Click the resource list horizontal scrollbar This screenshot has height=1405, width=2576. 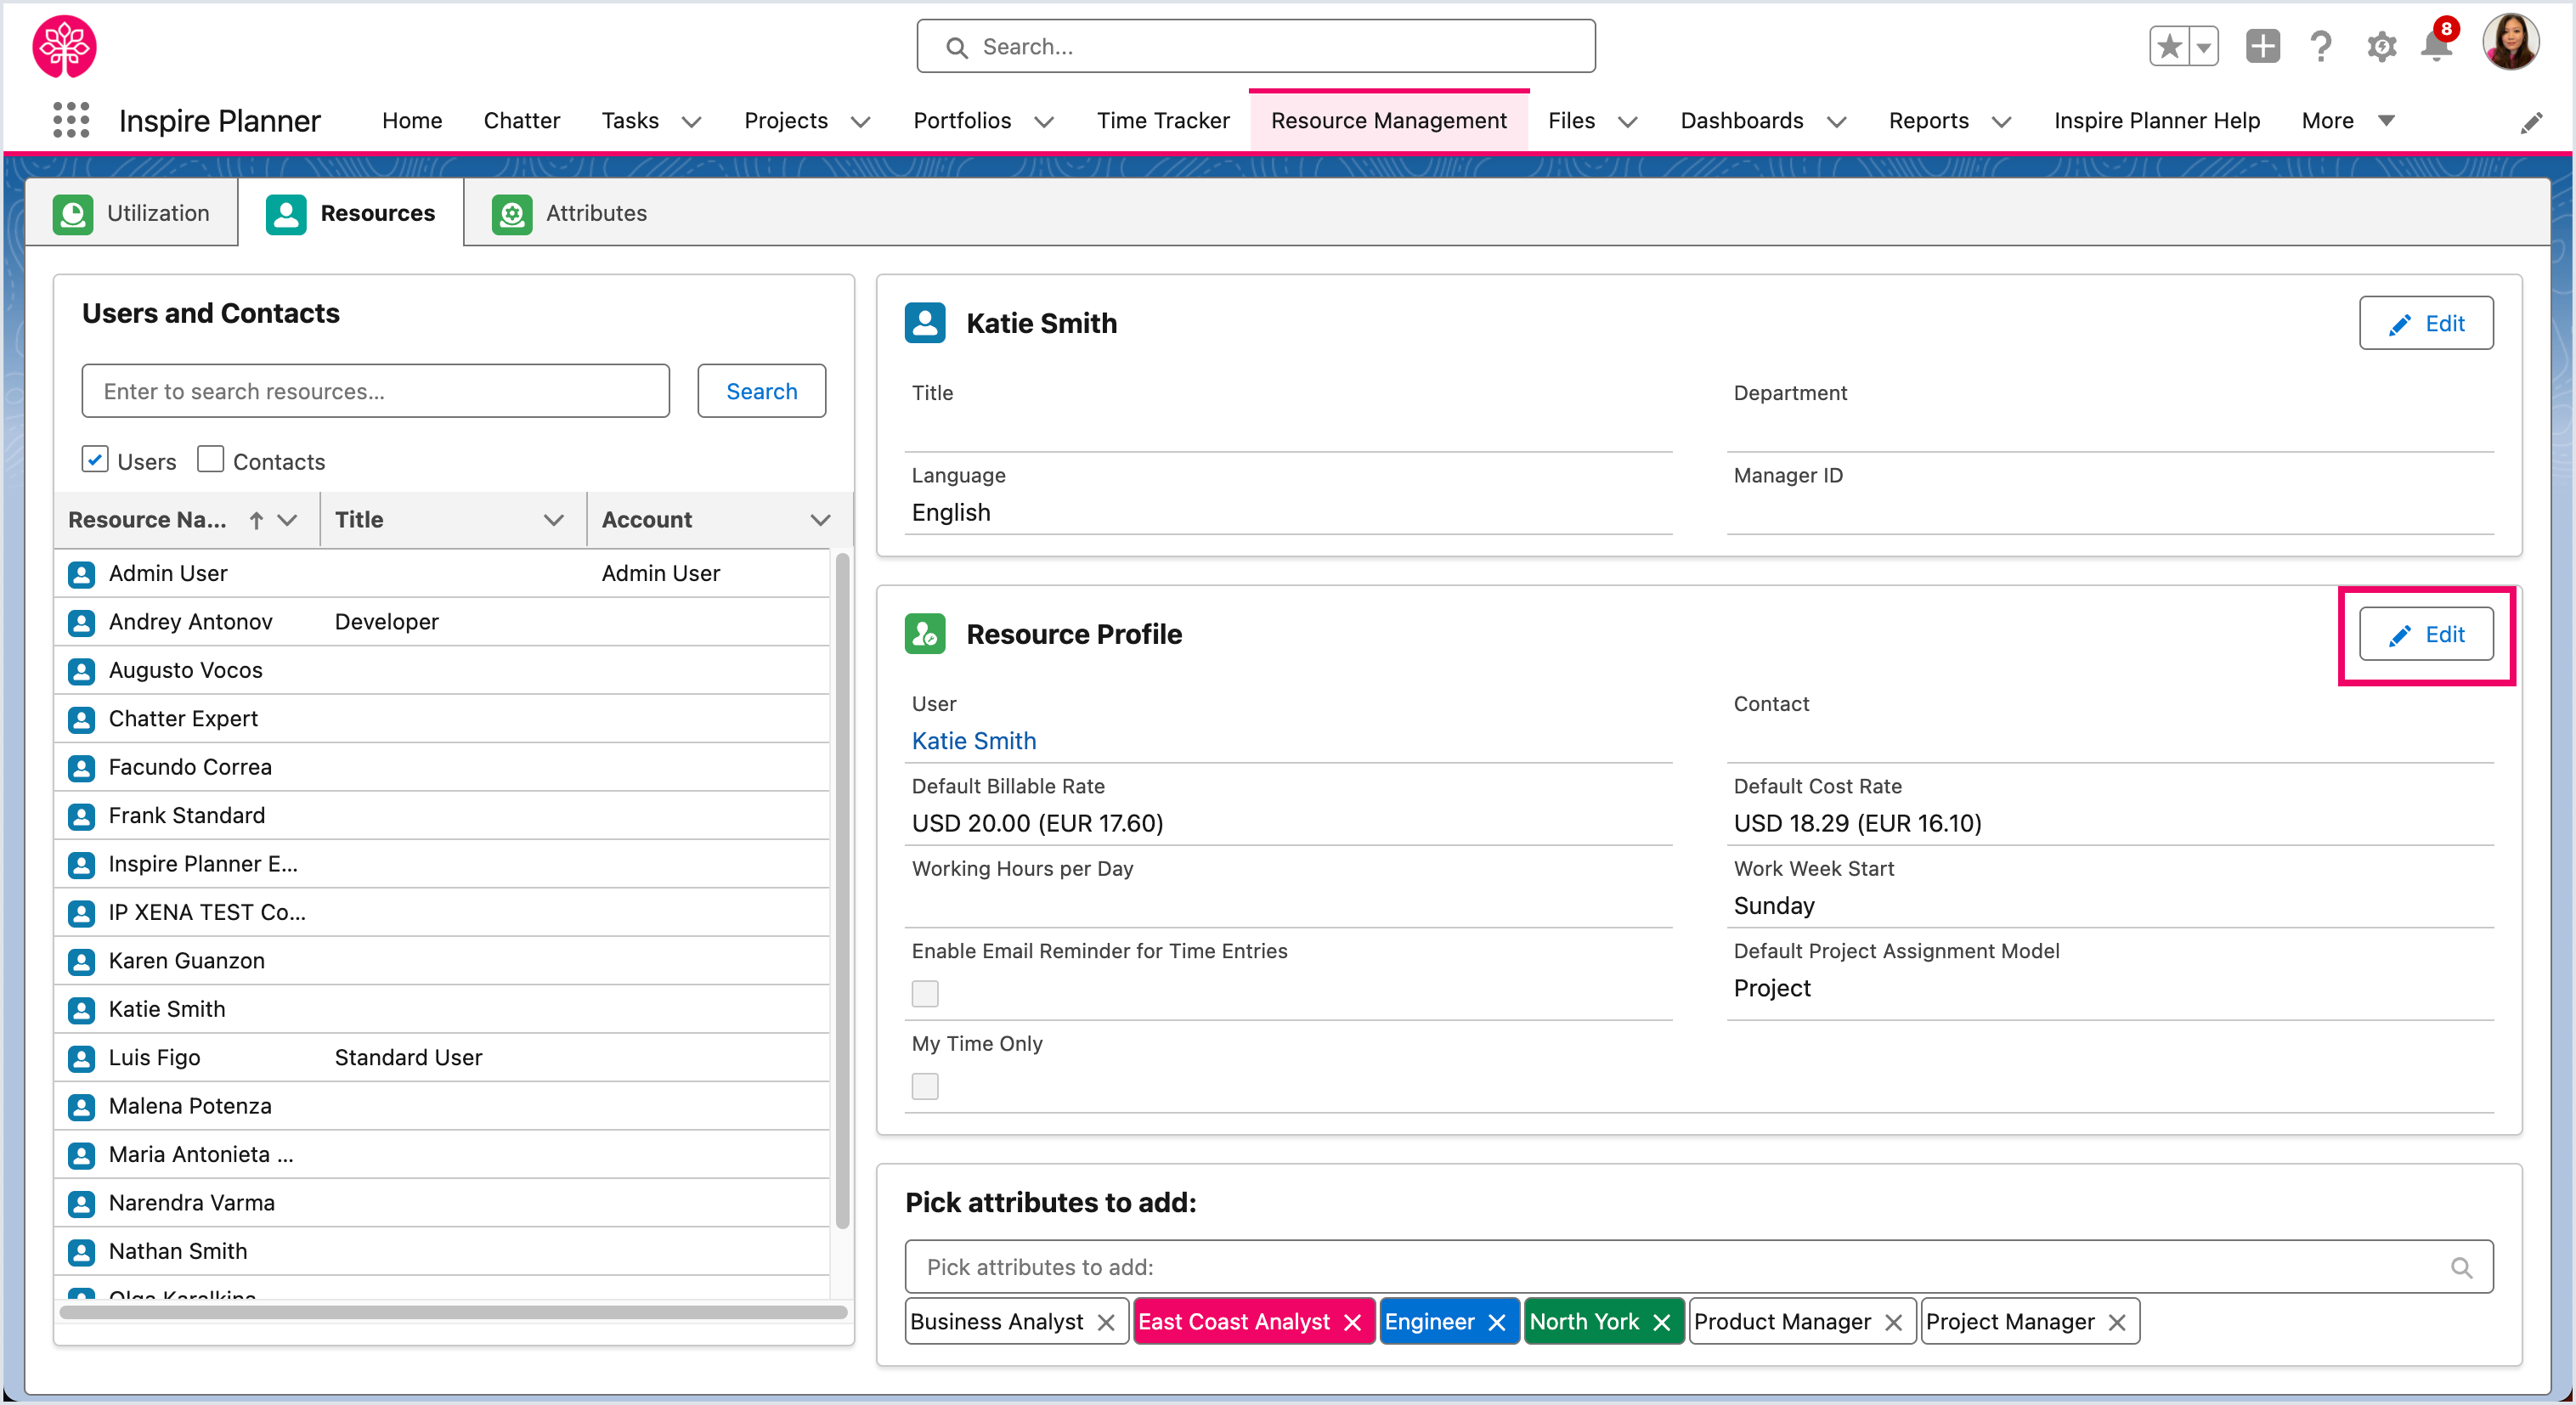pyautogui.click(x=453, y=1313)
